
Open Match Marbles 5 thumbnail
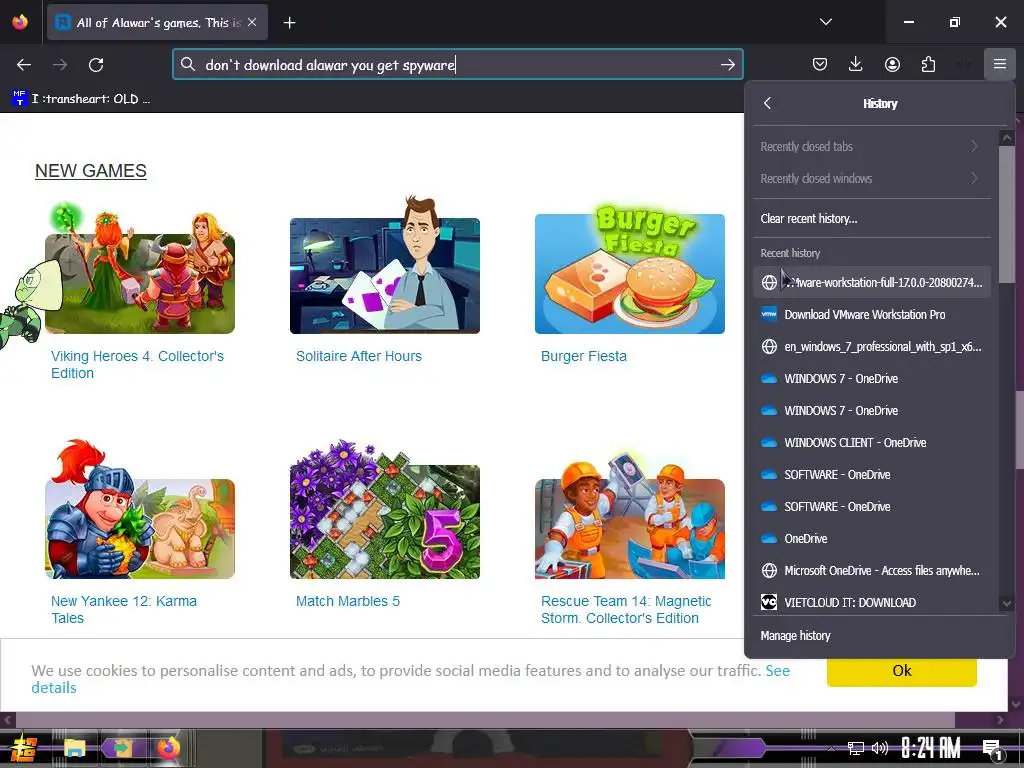(x=385, y=511)
